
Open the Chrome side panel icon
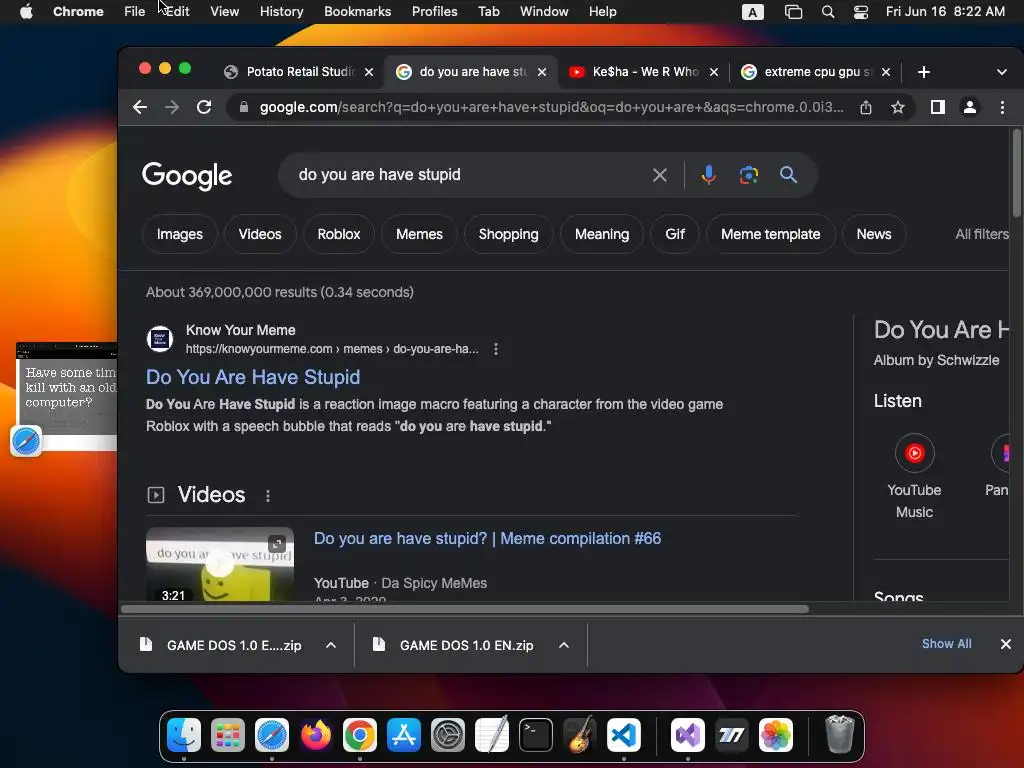tap(938, 107)
